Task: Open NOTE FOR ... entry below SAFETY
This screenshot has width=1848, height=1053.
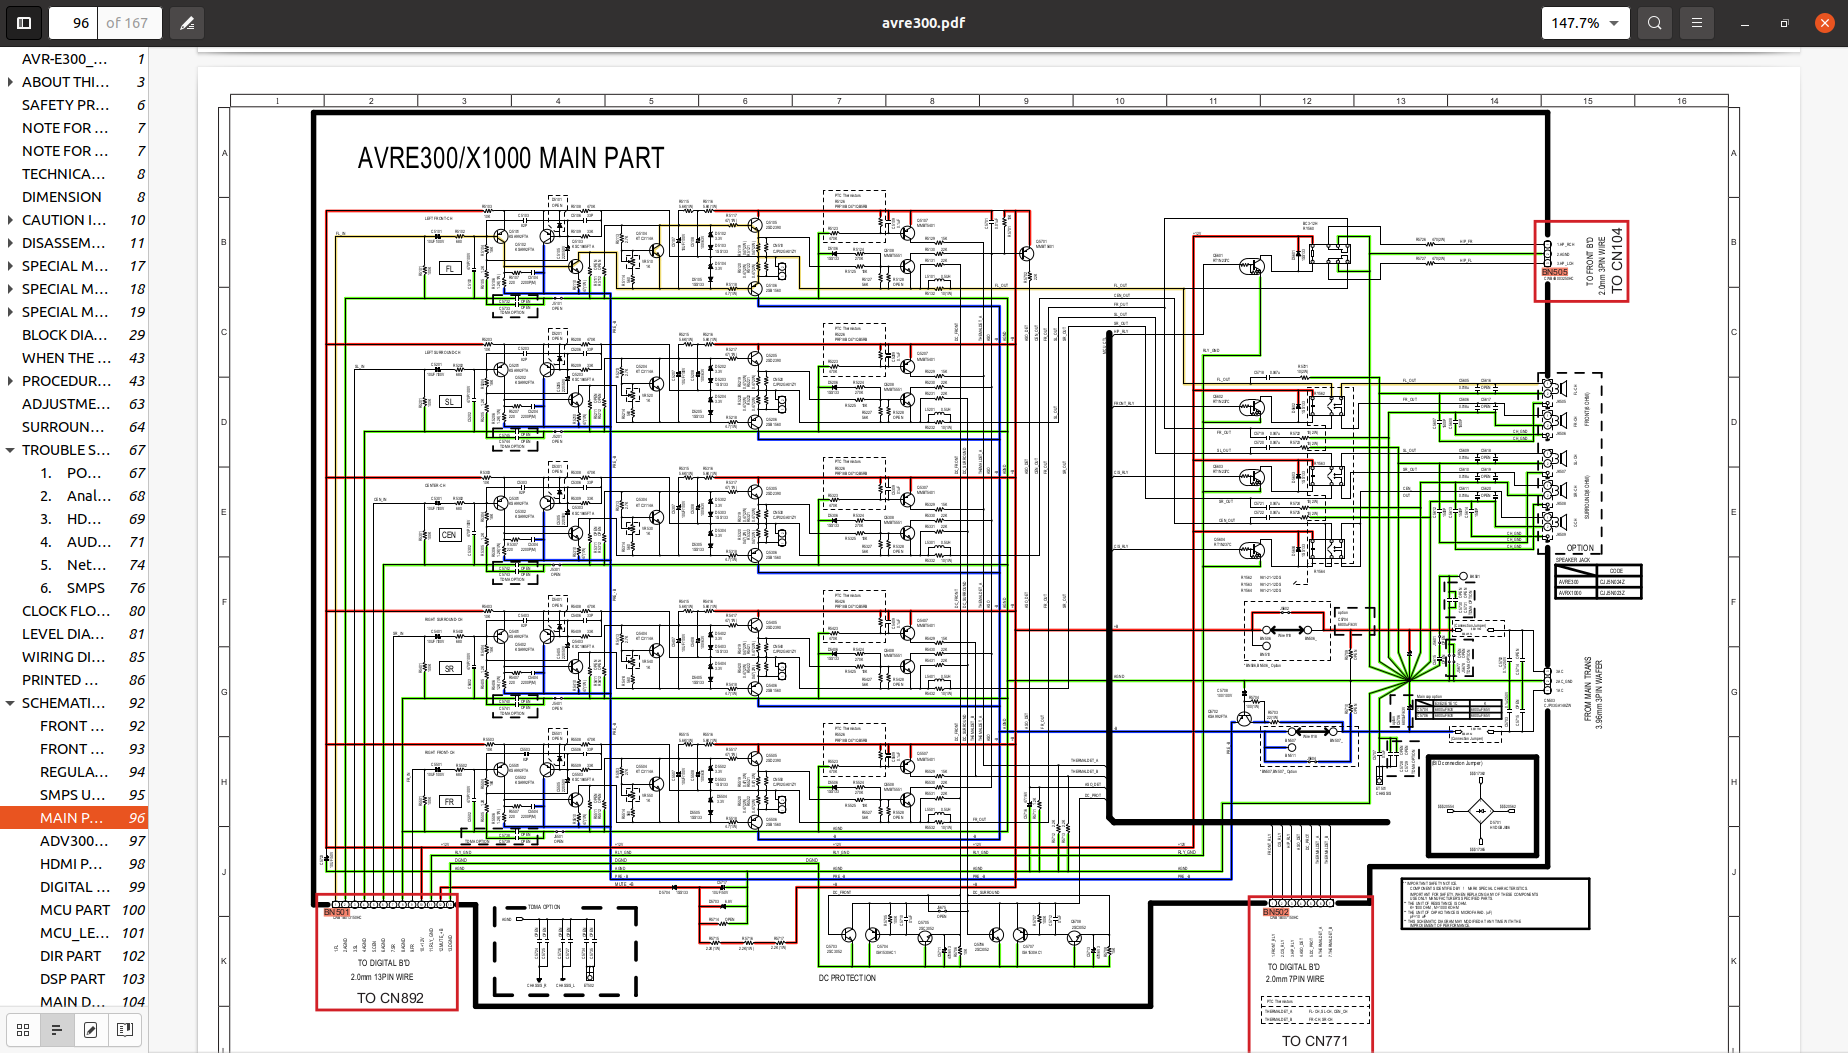Action: click(x=74, y=128)
